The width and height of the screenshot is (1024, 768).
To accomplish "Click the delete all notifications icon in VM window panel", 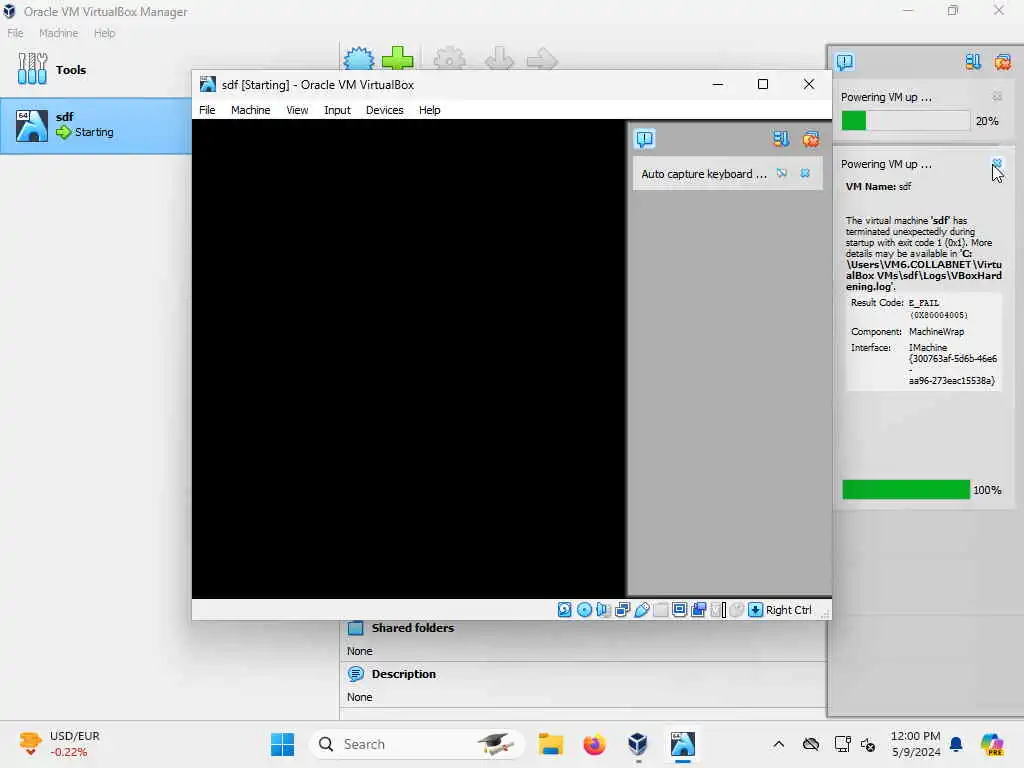I will [x=811, y=138].
